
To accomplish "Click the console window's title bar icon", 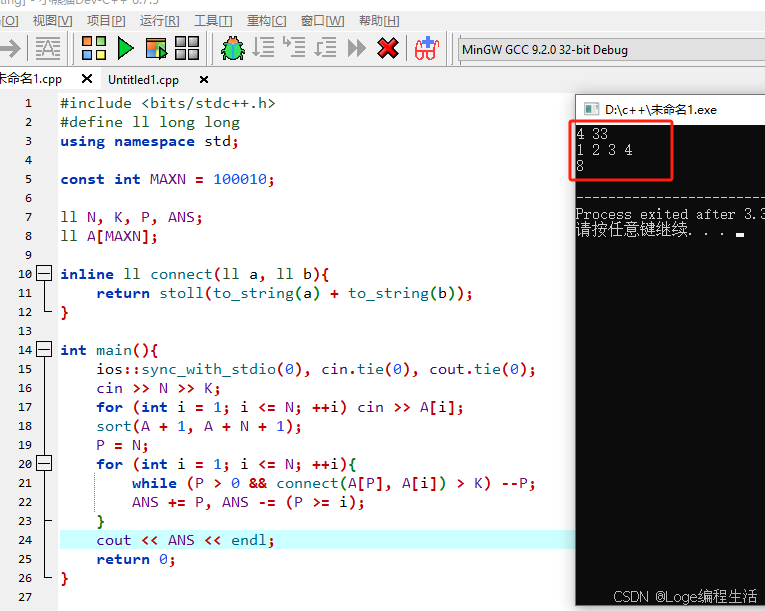I will [x=591, y=109].
